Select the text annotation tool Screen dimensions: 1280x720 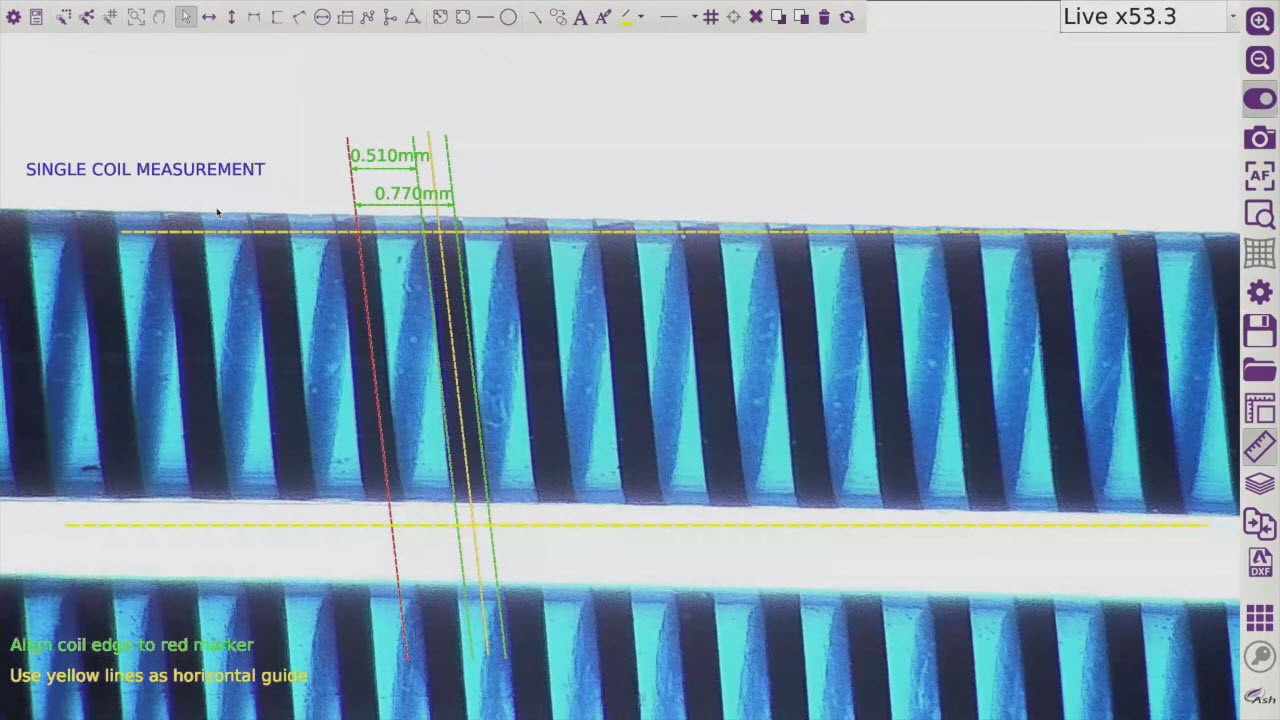tap(580, 17)
